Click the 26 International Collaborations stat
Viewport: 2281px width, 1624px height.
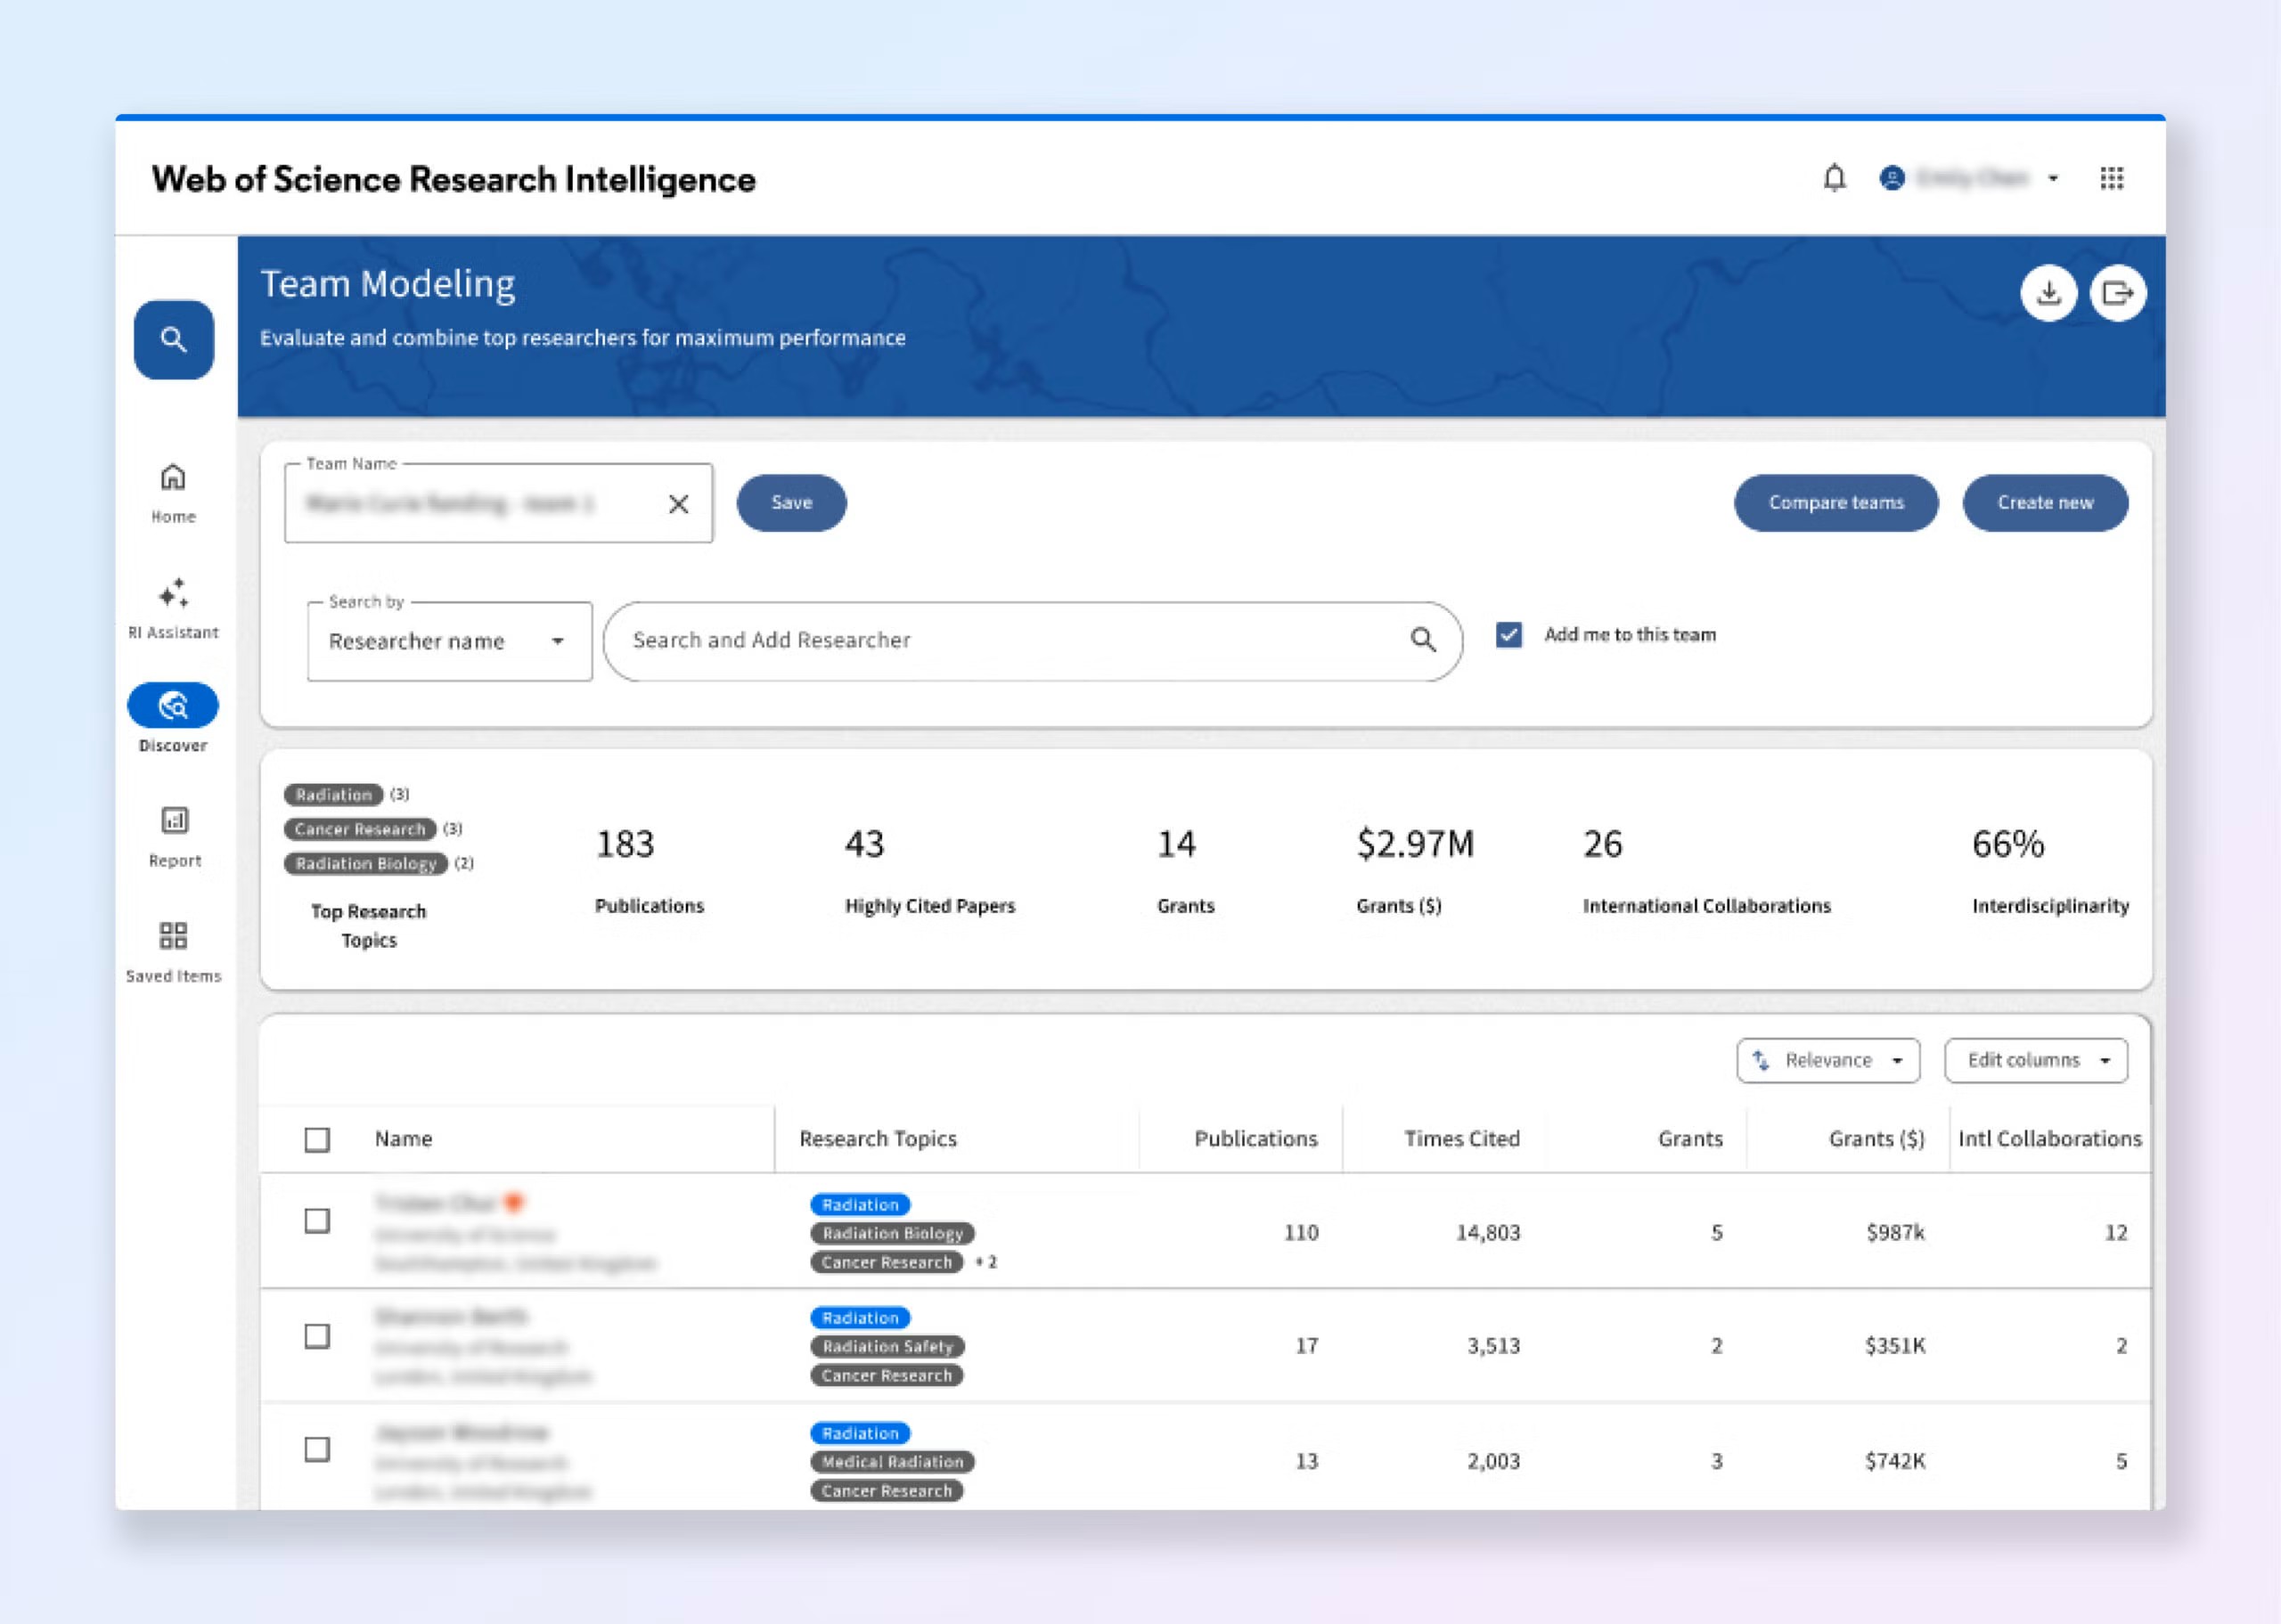tap(1707, 870)
